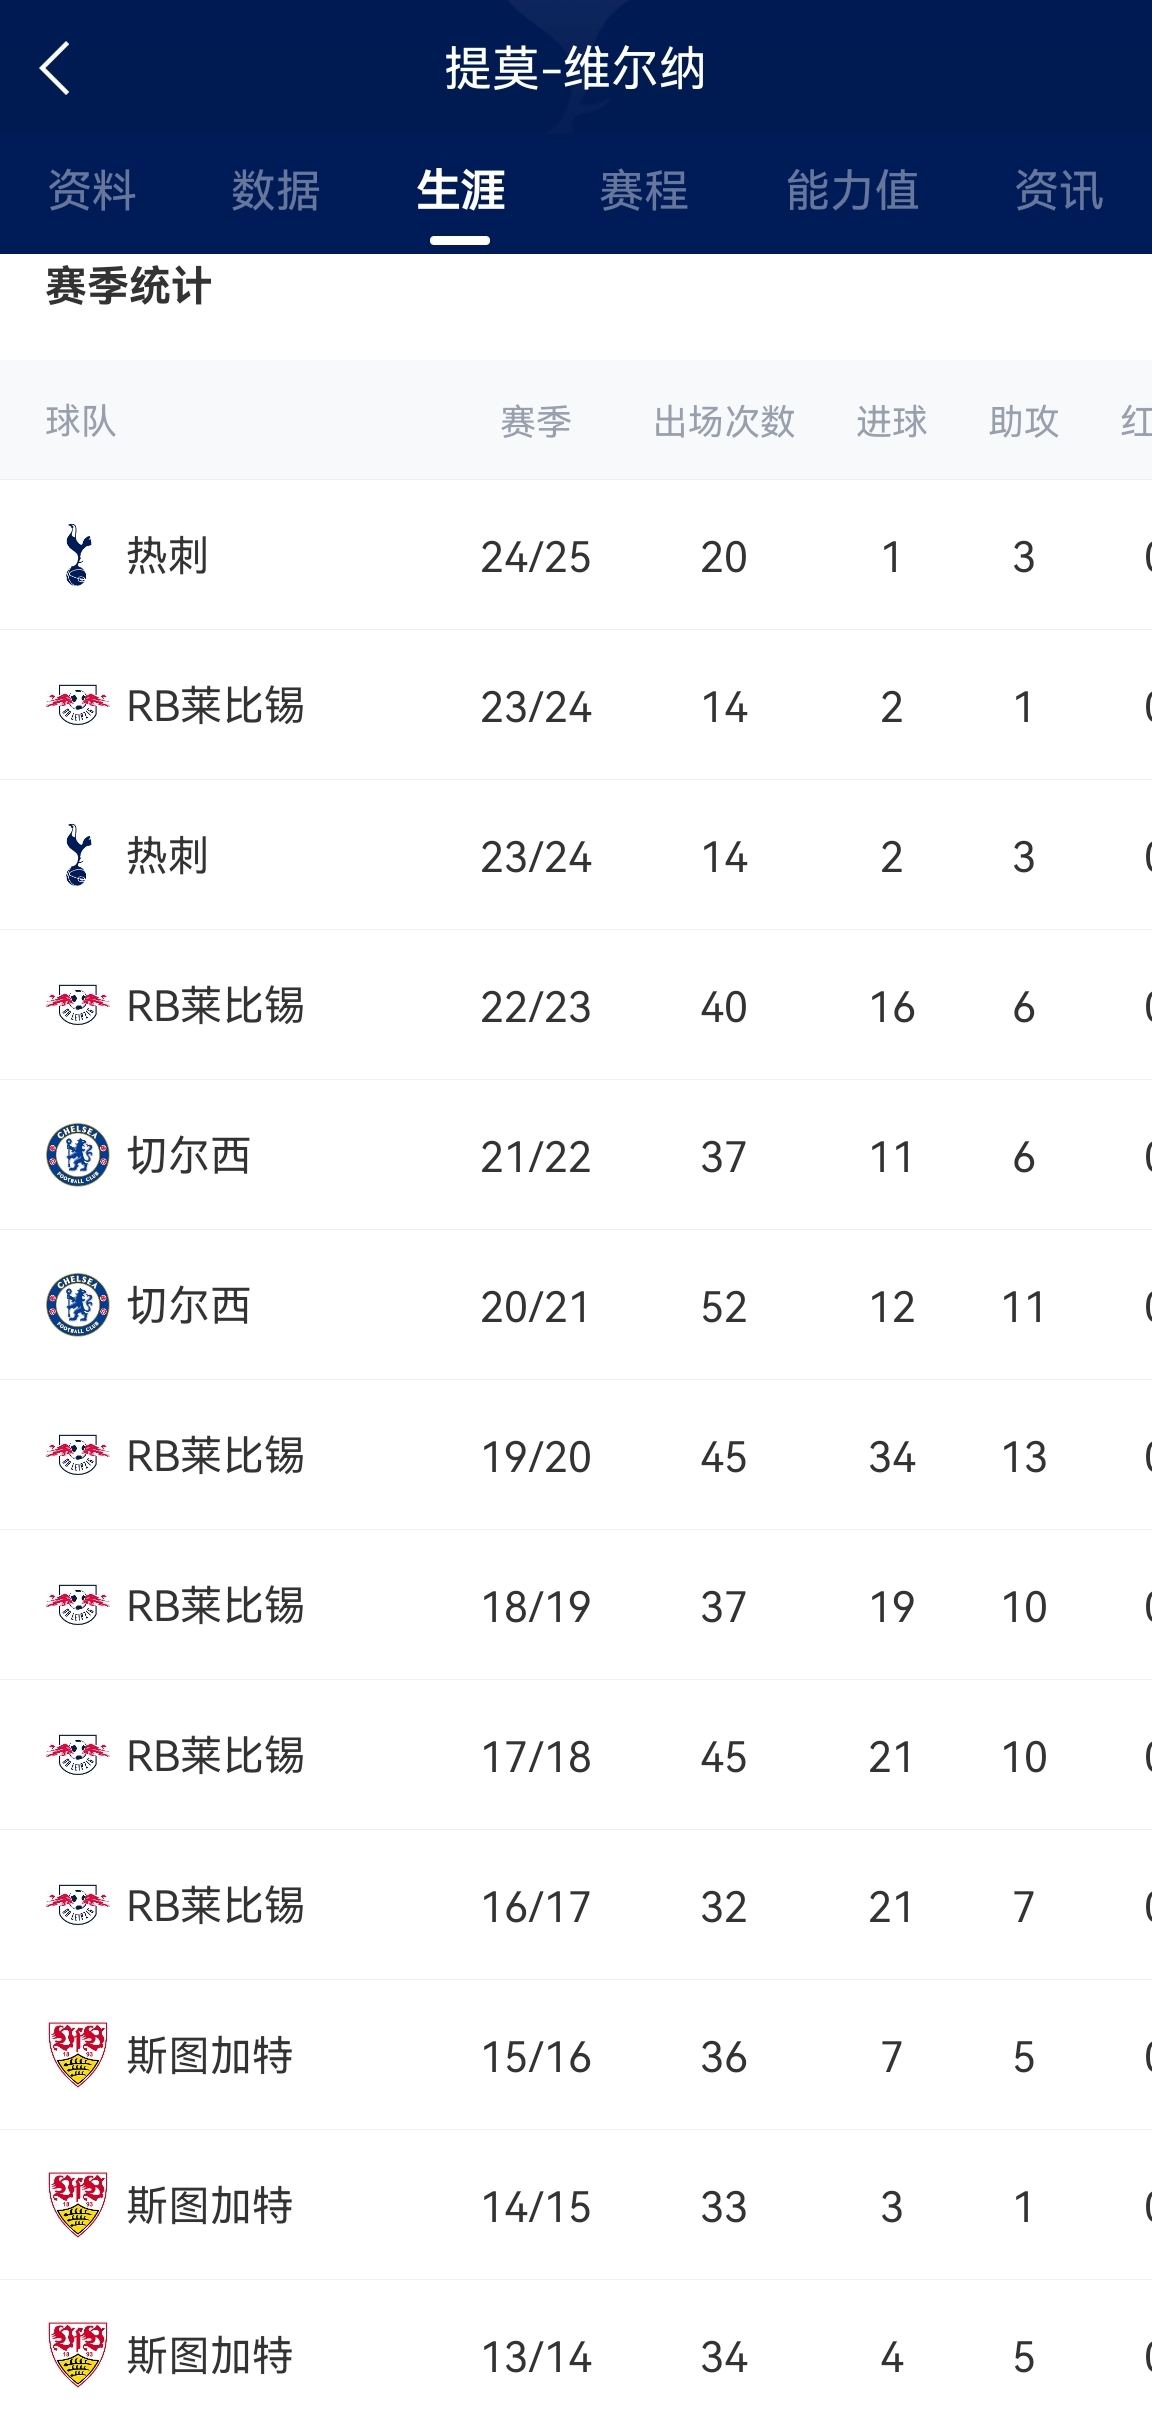Open 斯图加特 team name in 14/15 row
The height and width of the screenshot is (2422, 1152).
click(210, 2206)
